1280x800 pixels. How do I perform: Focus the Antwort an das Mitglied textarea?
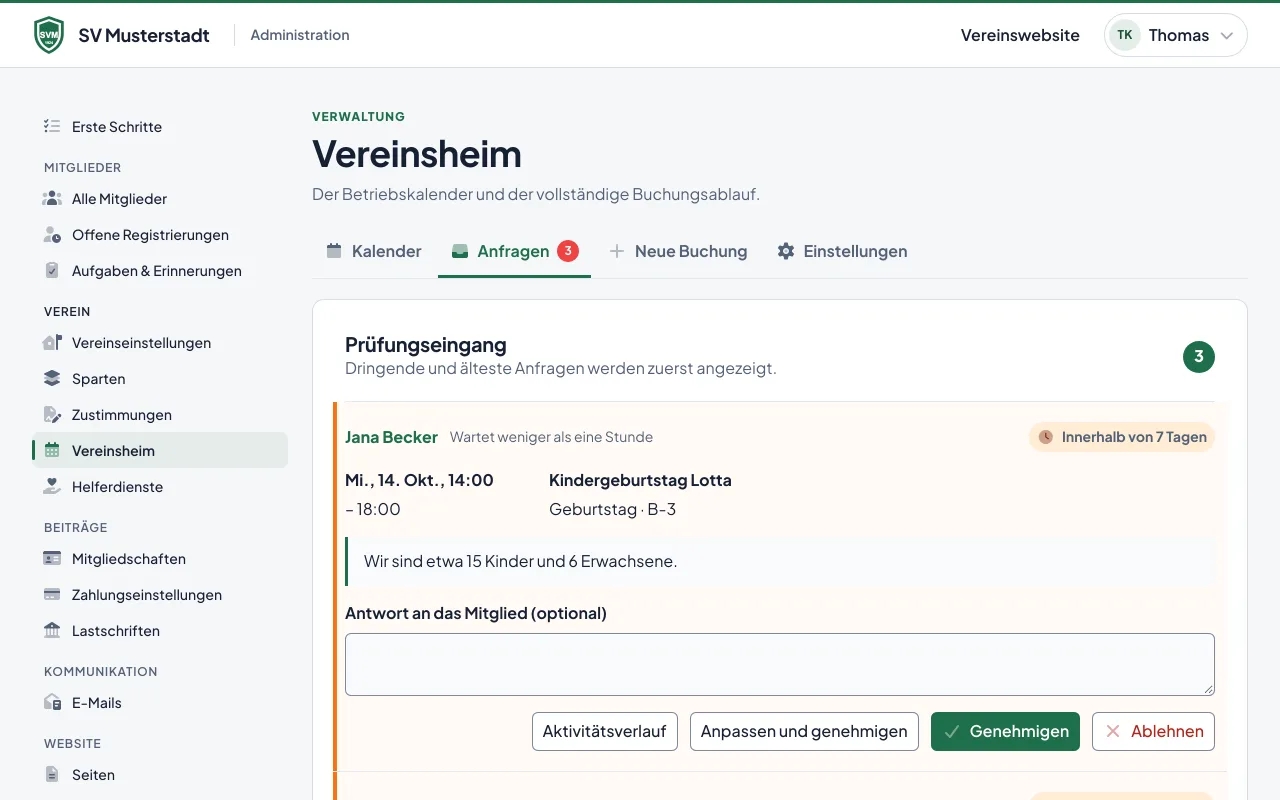click(780, 664)
